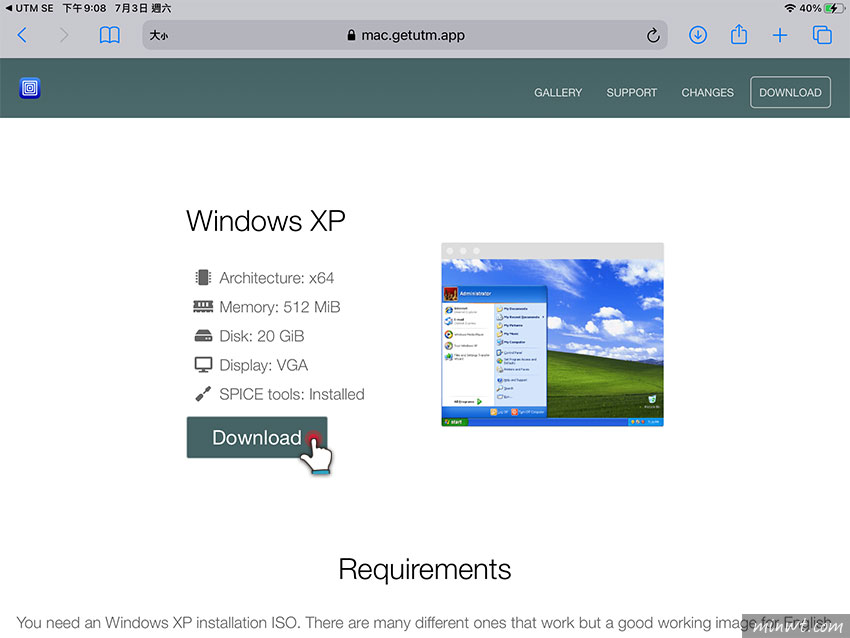Image resolution: width=850 pixels, height=638 pixels.
Task: Click the CPU chip architecture icon
Action: click(x=203, y=278)
